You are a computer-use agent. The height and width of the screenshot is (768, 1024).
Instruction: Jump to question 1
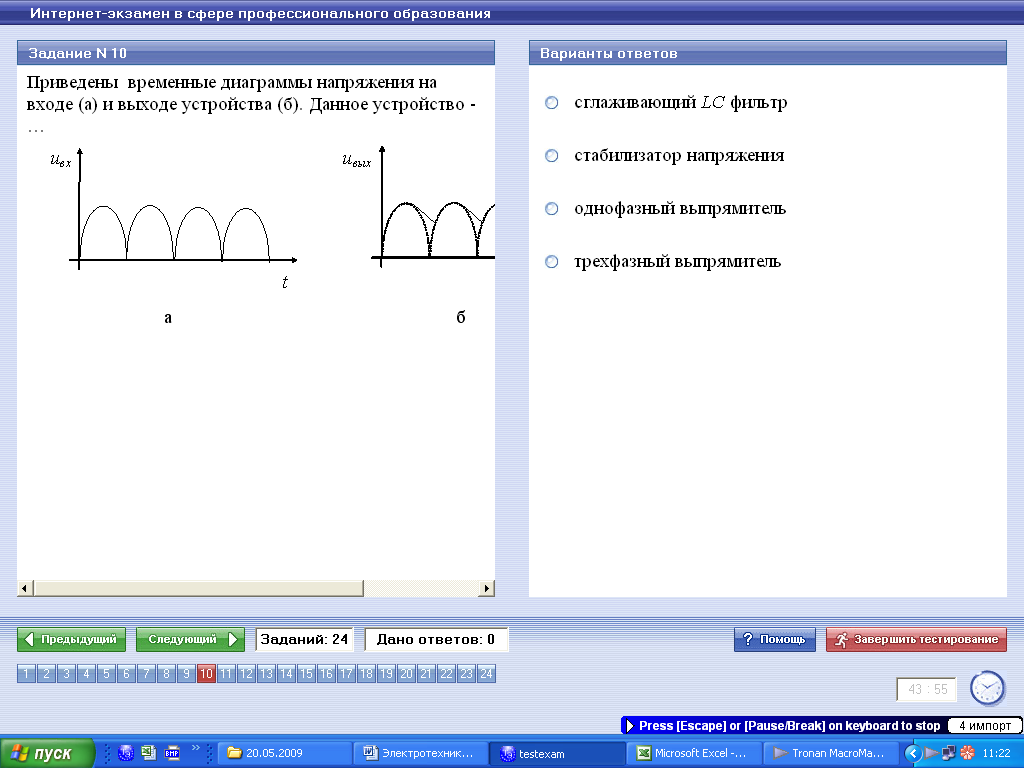[26, 673]
